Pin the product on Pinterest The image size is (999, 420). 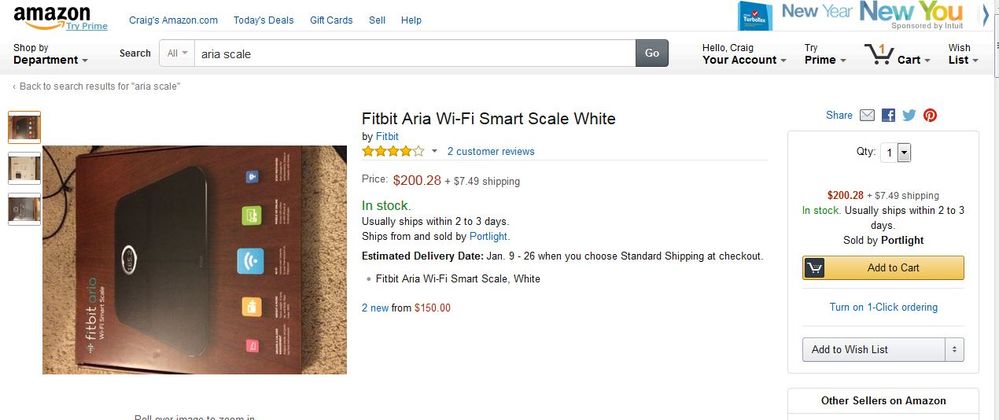point(930,116)
